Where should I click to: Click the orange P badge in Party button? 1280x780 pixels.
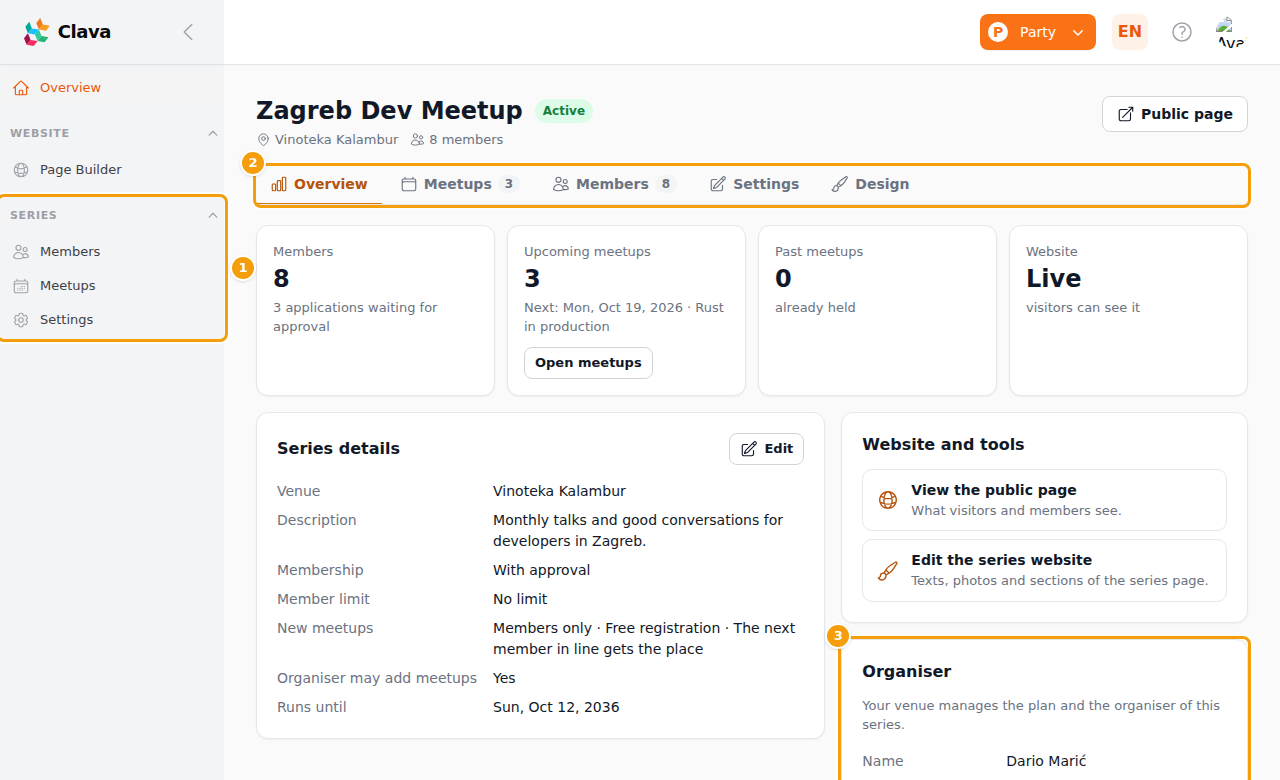click(998, 32)
